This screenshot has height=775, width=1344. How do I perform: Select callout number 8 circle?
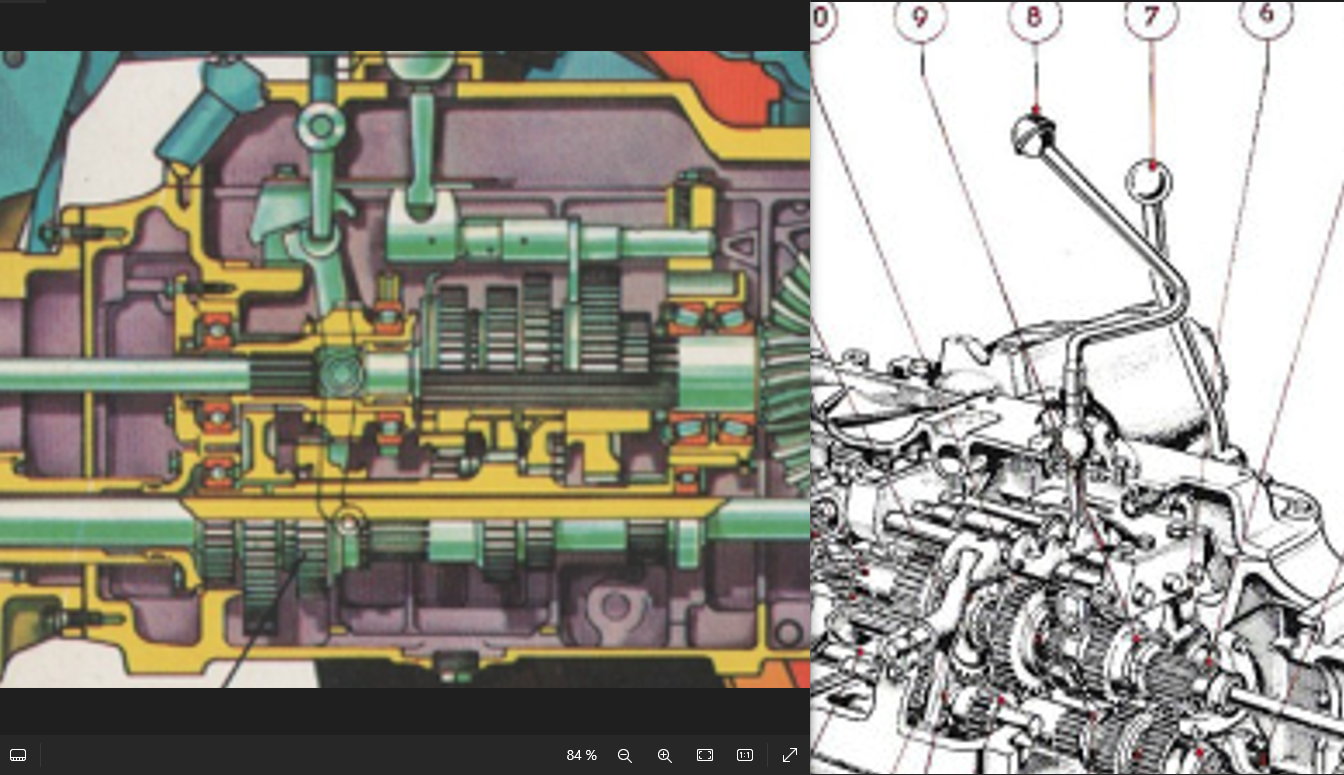click(x=1034, y=18)
